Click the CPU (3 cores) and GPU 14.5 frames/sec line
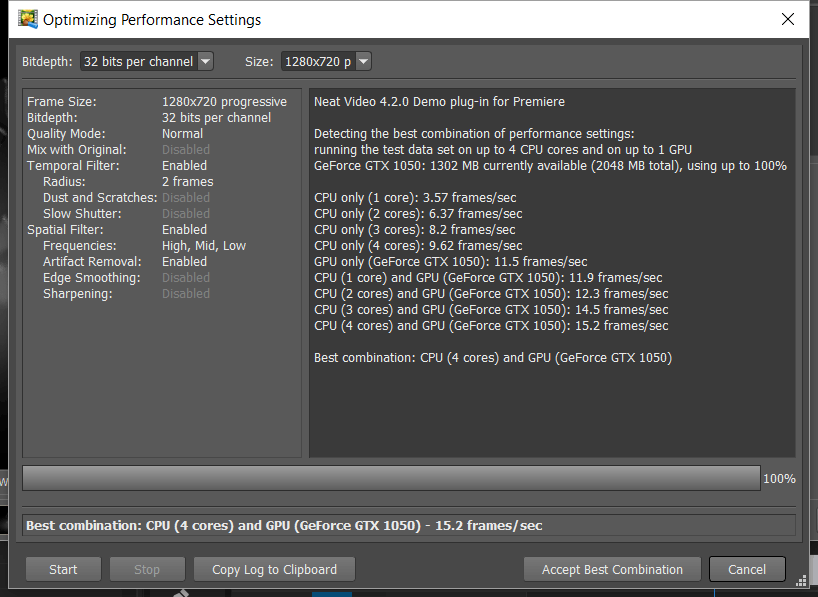Viewport: 818px width, 597px height. click(491, 309)
